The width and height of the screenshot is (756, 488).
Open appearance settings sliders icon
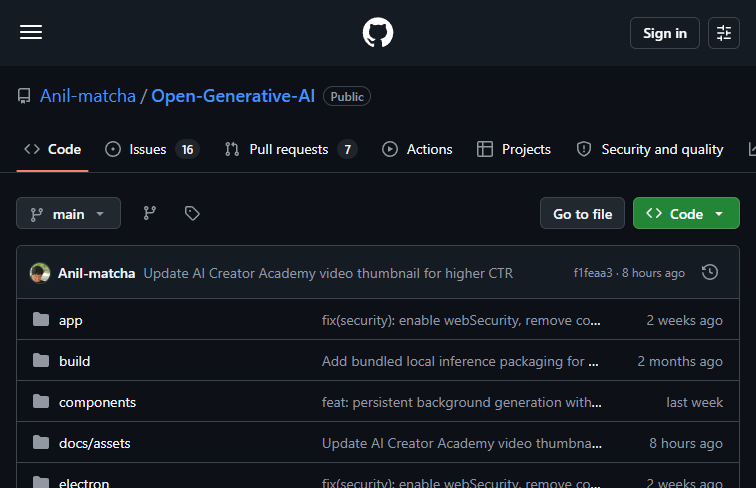[x=724, y=33]
